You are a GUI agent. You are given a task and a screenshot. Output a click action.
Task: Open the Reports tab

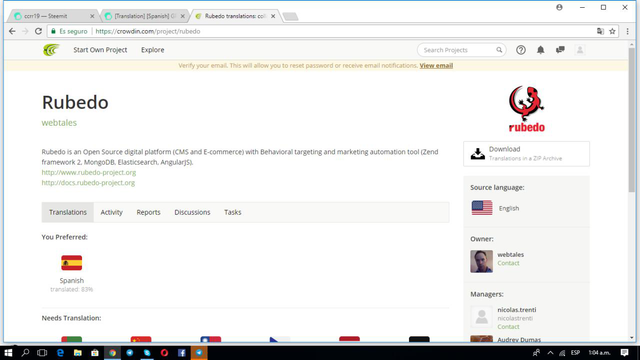(148, 212)
